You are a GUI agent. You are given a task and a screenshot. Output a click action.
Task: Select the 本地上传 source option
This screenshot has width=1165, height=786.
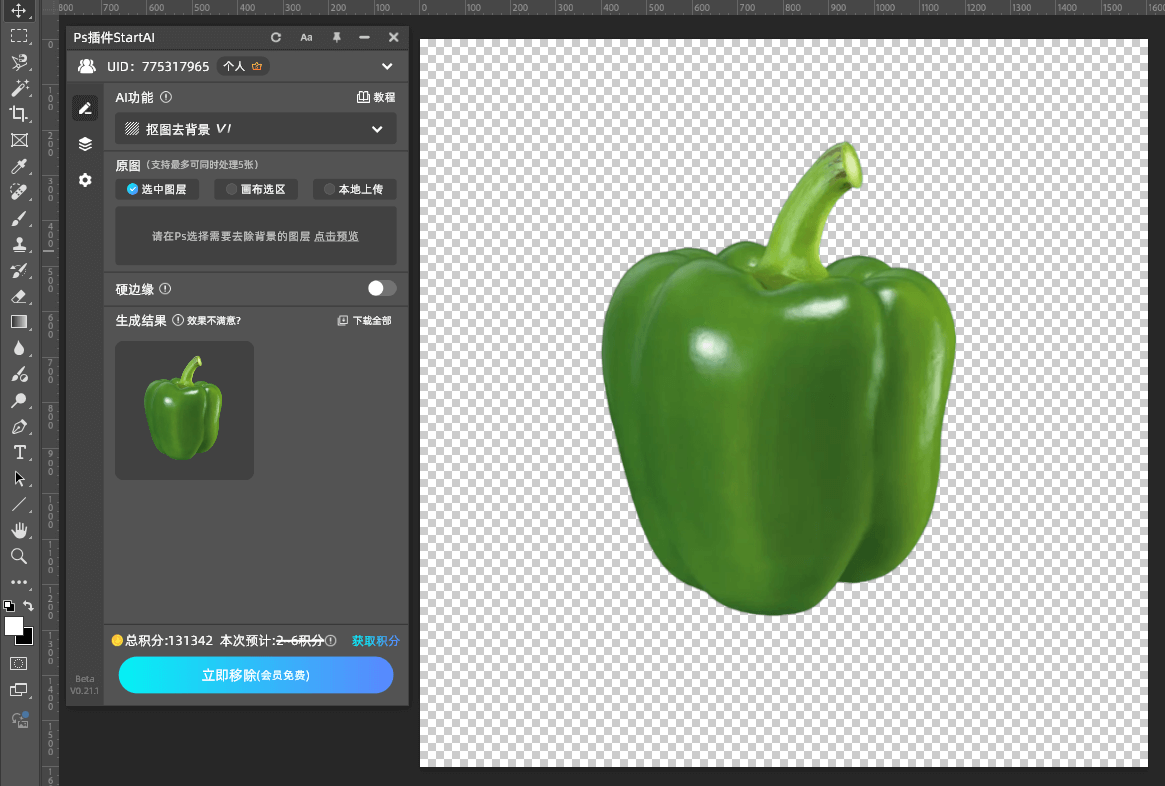coord(354,189)
